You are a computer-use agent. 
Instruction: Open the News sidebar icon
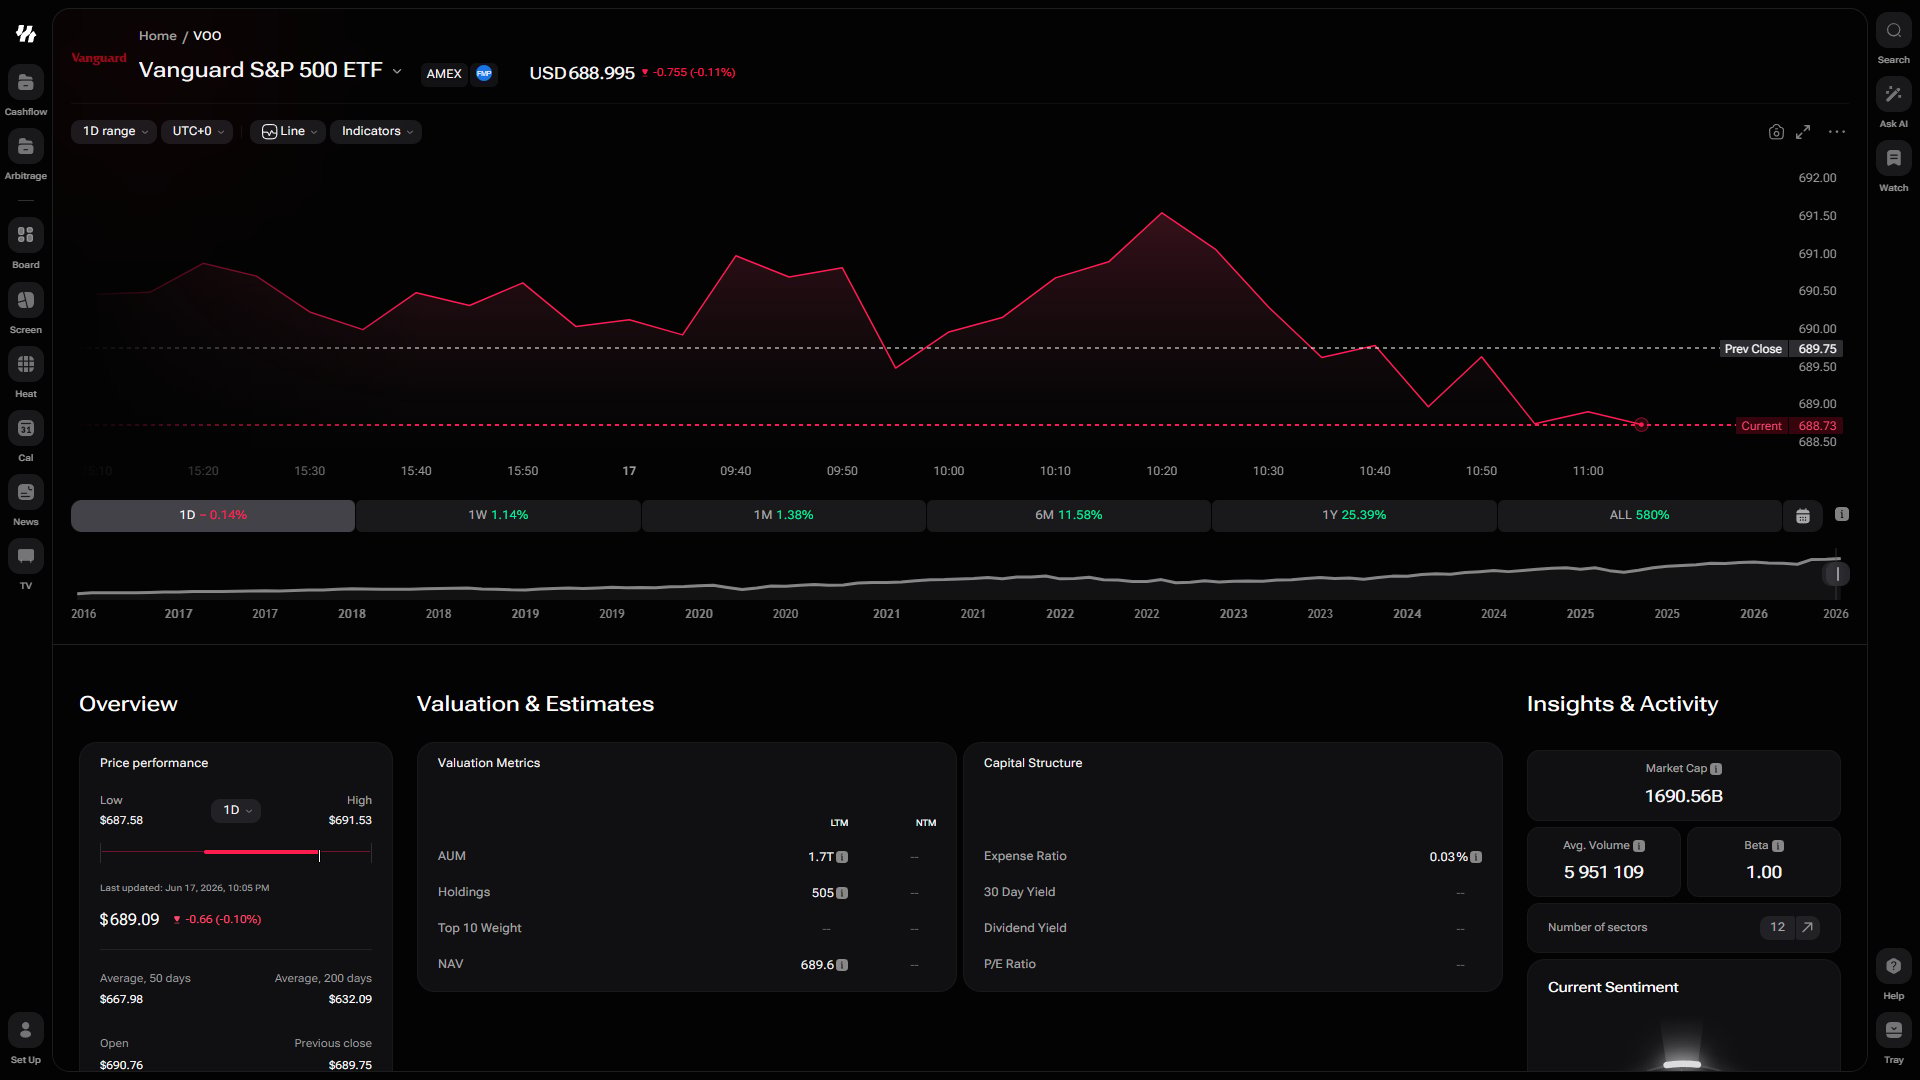pos(26,492)
